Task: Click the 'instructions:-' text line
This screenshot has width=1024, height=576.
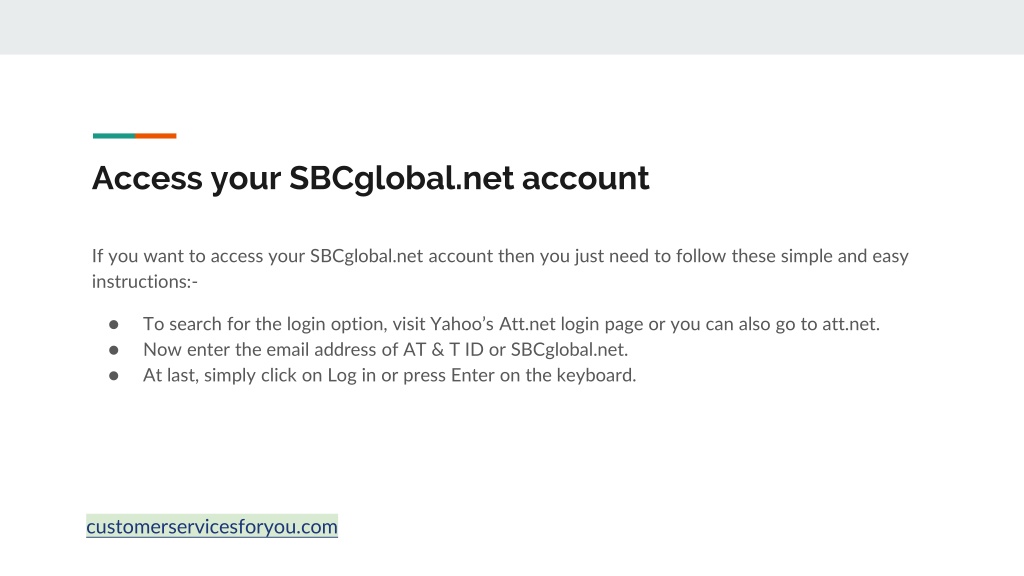Action: (144, 281)
